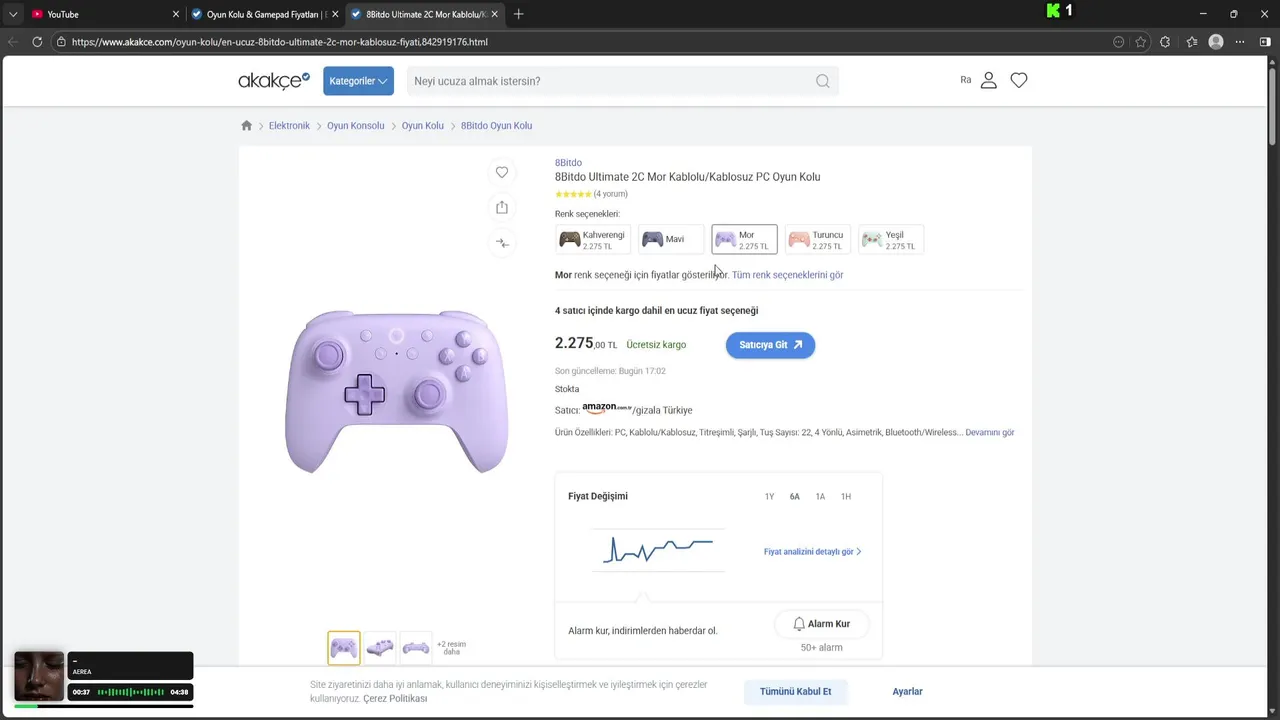Open a new browser tab
1280x720 pixels.
[518, 14]
